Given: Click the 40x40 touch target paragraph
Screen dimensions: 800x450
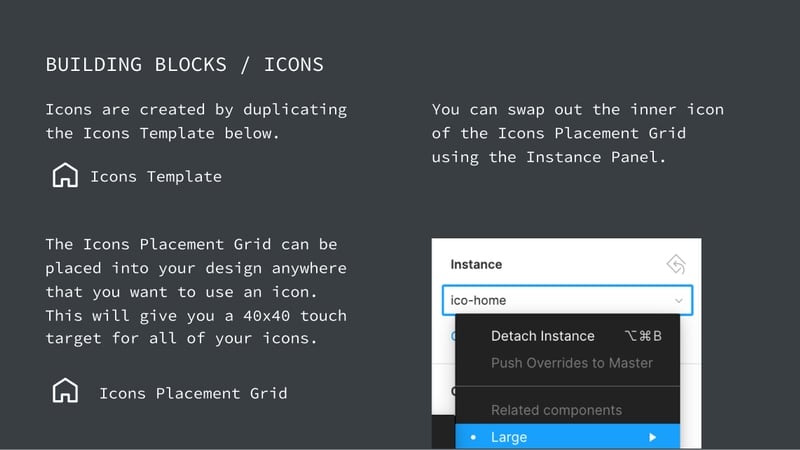Looking at the screenshot, I should (196, 291).
